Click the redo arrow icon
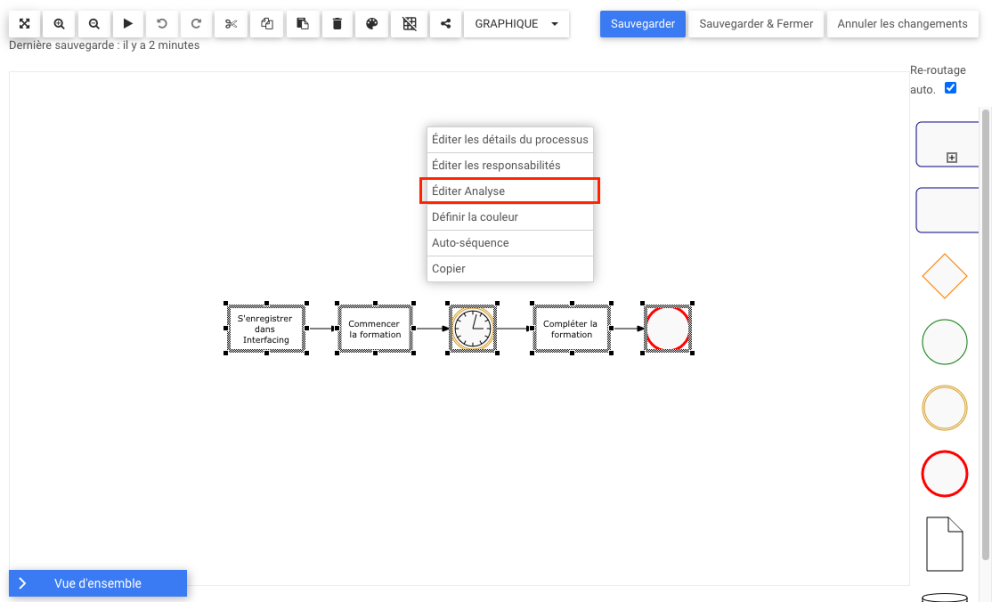This screenshot has width=1000, height=602. (196, 24)
